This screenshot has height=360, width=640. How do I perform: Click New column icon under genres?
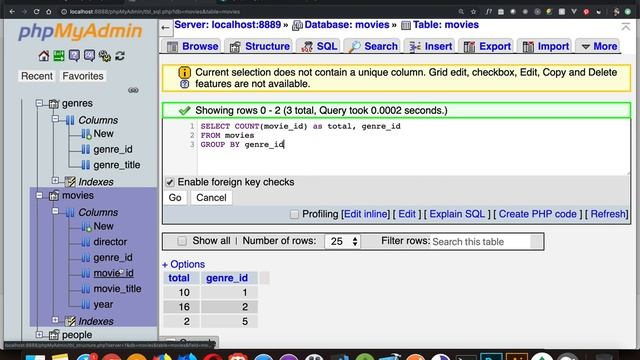click(86, 134)
